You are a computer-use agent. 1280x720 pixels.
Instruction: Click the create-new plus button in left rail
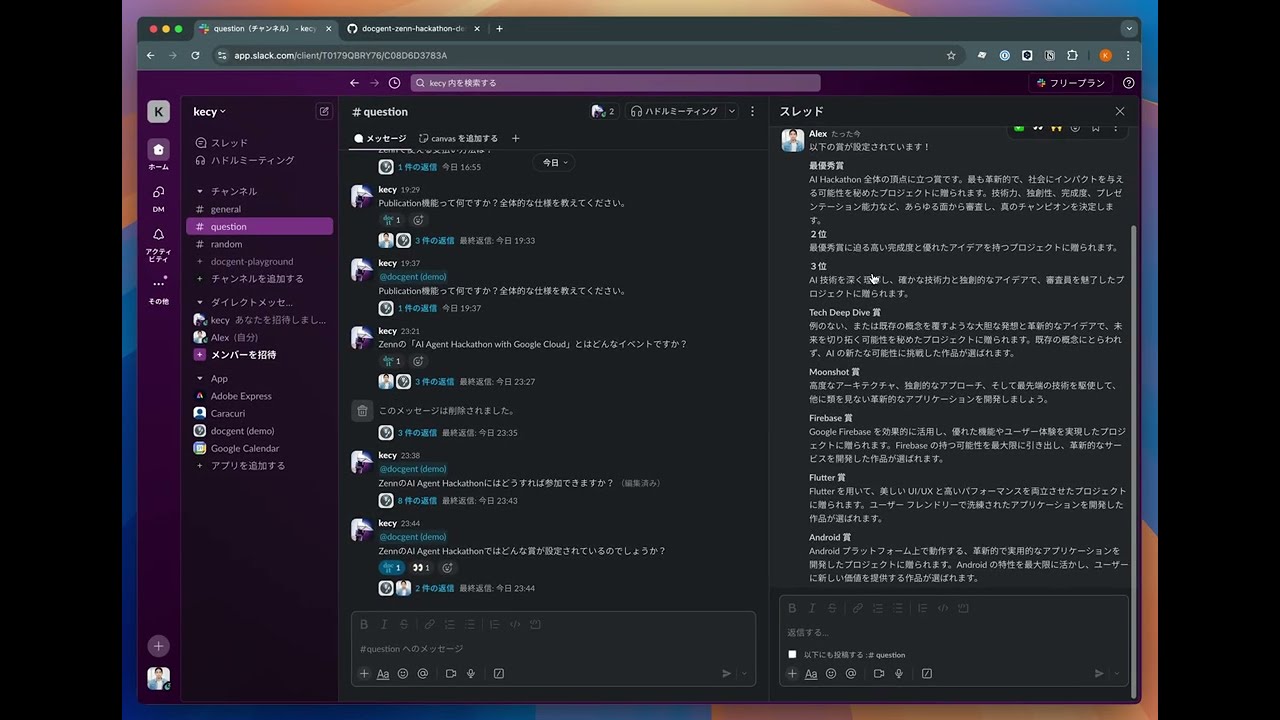click(158, 646)
